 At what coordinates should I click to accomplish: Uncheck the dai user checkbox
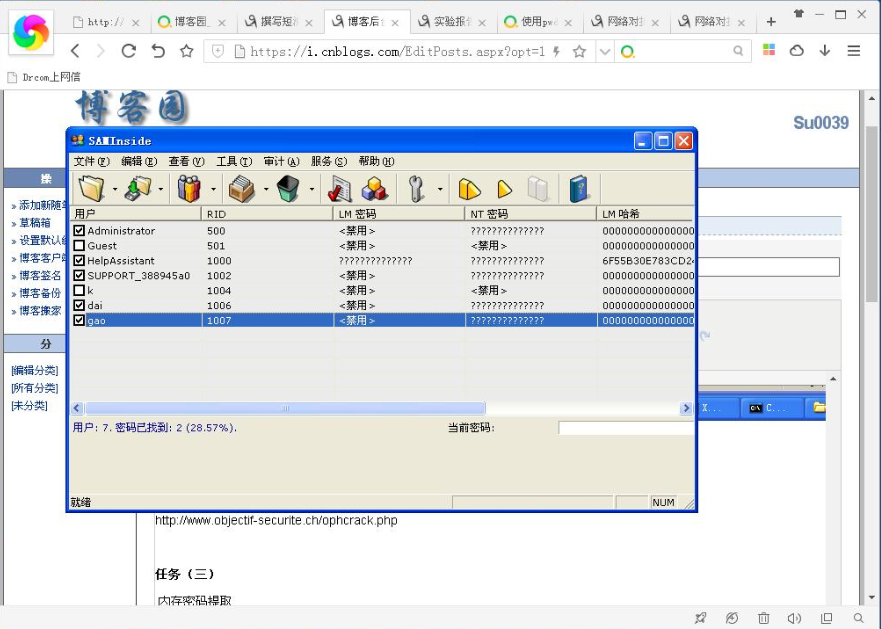(x=79, y=305)
